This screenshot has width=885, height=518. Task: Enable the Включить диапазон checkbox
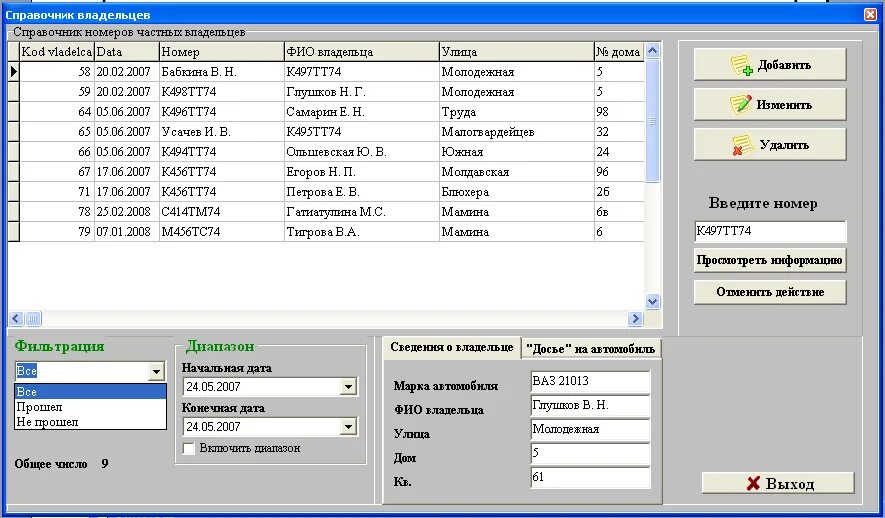click(x=190, y=449)
